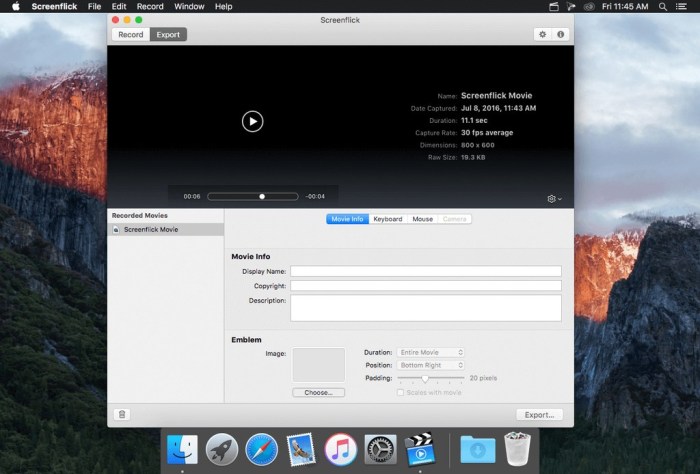This screenshot has height=474, width=700.
Task: Adjust the Padding slider
Action: point(425,378)
